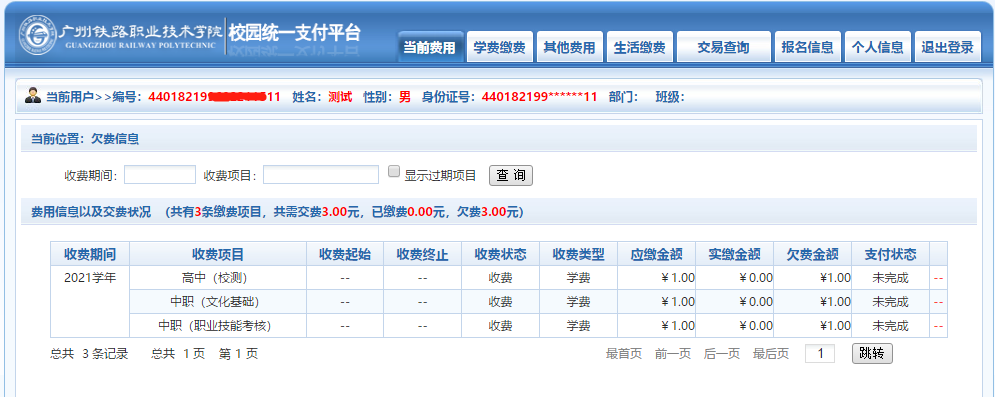The width and height of the screenshot is (995, 397).
Task: Click the 欠费金额 column header
Action: [812, 254]
